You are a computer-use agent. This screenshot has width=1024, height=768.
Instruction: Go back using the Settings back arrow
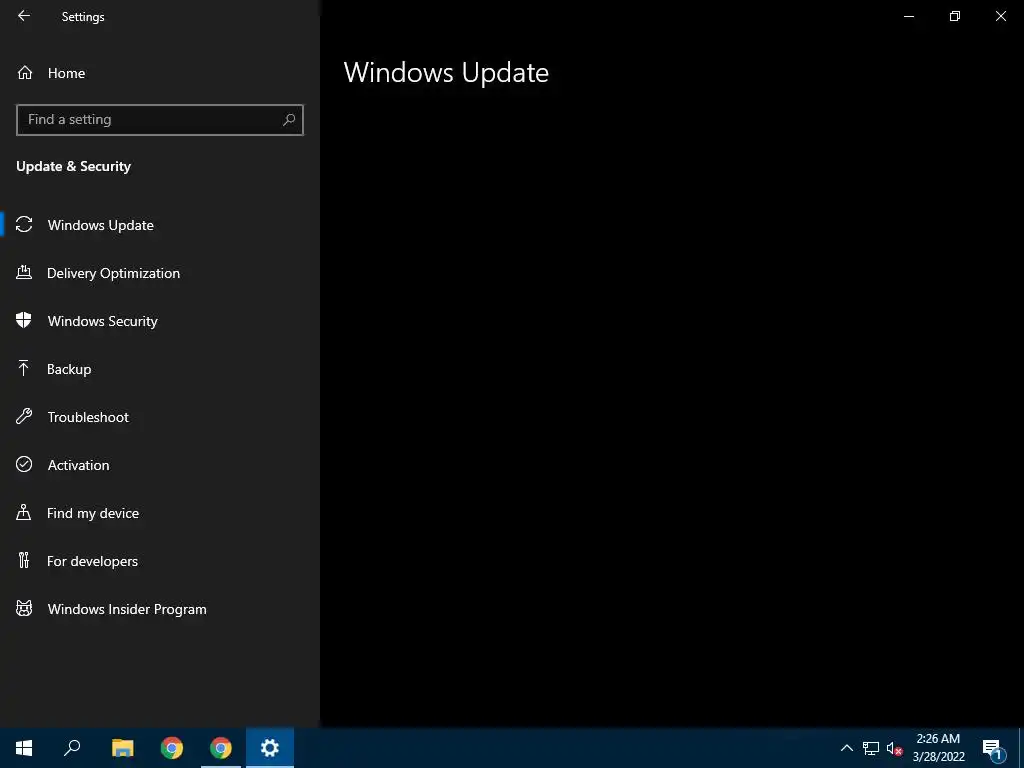pyautogui.click(x=24, y=16)
